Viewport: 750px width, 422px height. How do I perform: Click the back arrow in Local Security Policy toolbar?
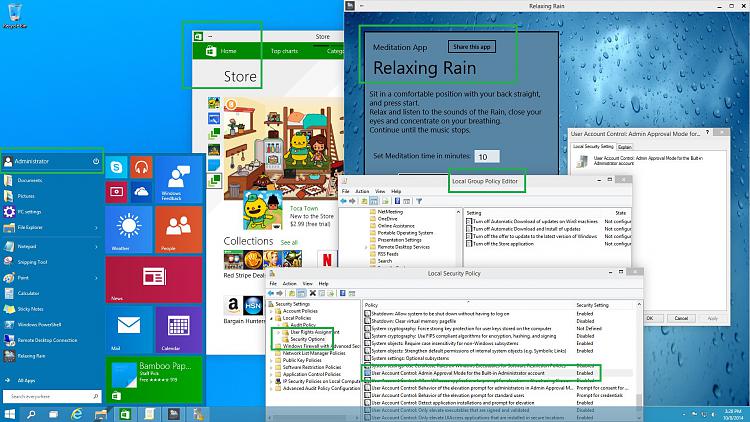271,293
